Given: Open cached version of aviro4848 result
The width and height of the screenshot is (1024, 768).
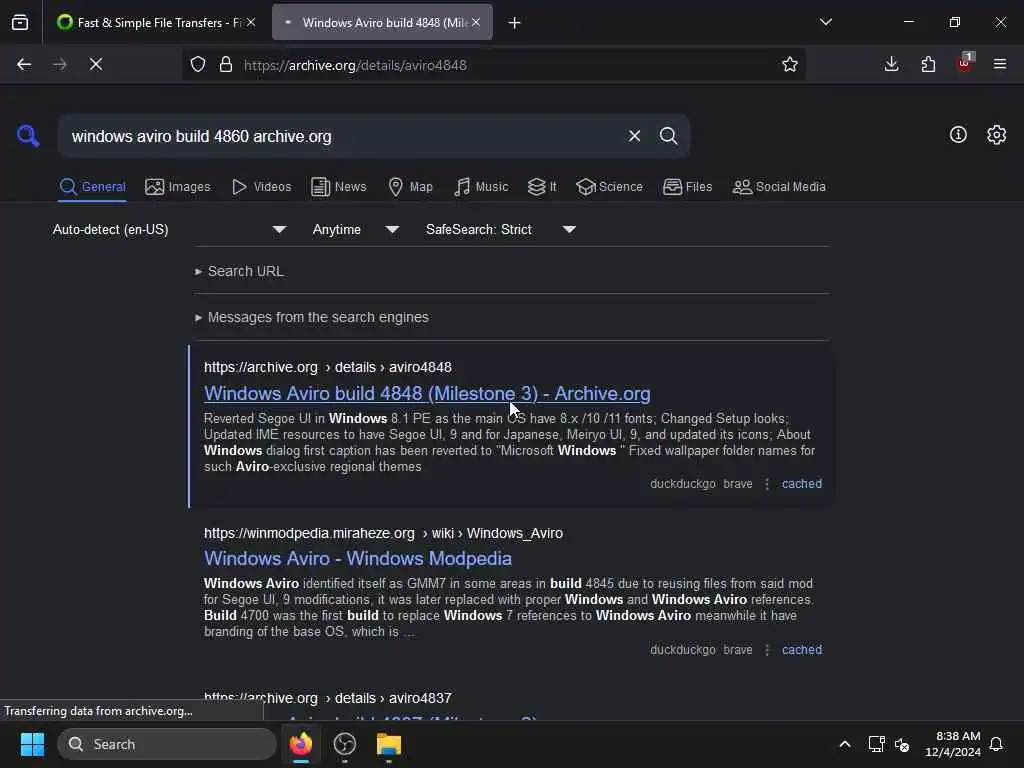Looking at the screenshot, I should 802,484.
